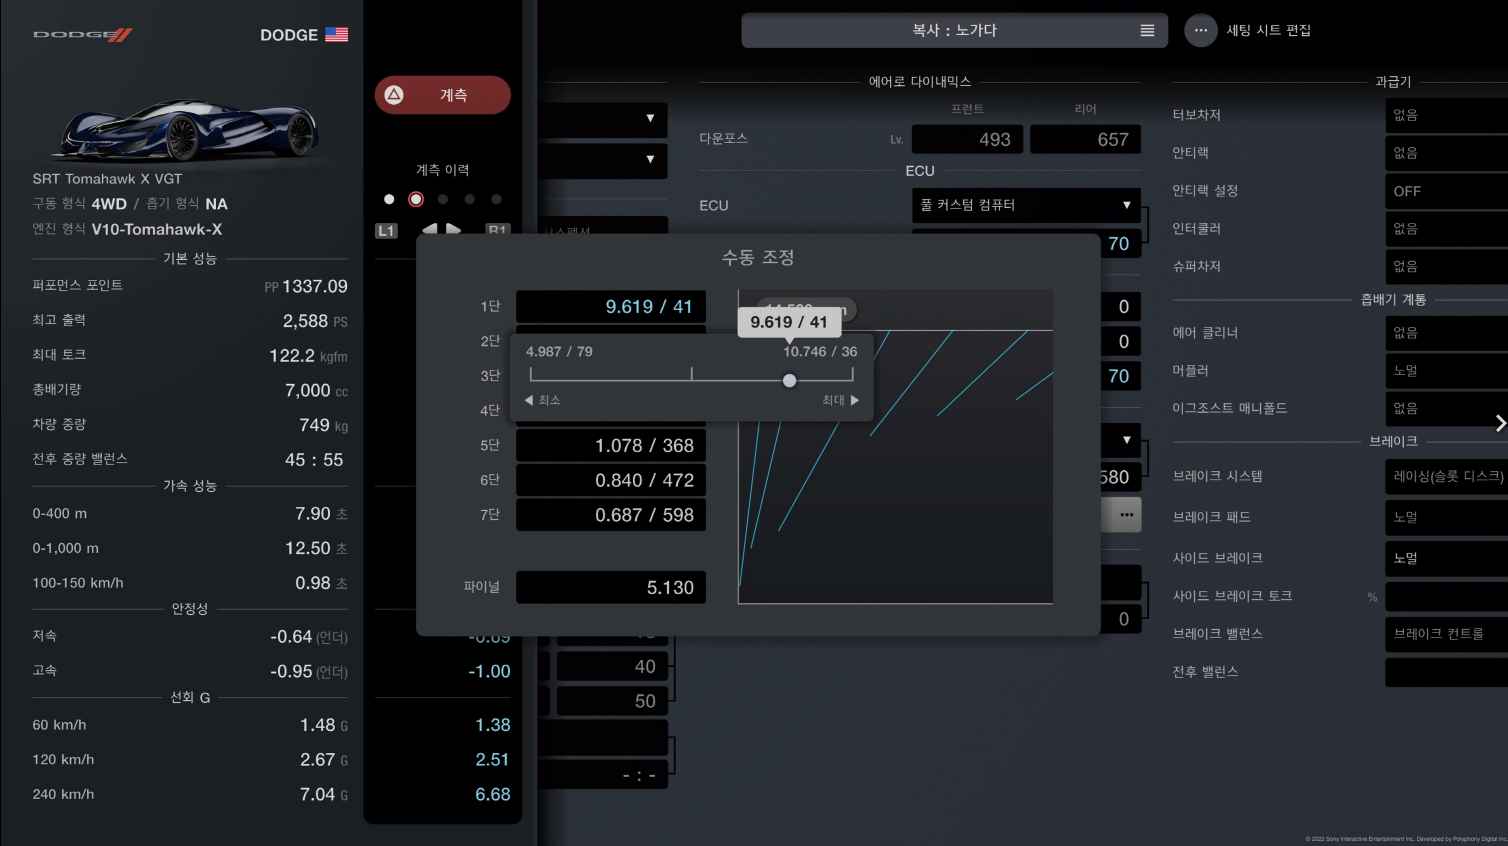Select the fourth 계측 이력 history dot
This screenshot has width=1508, height=846.
pos(470,199)
